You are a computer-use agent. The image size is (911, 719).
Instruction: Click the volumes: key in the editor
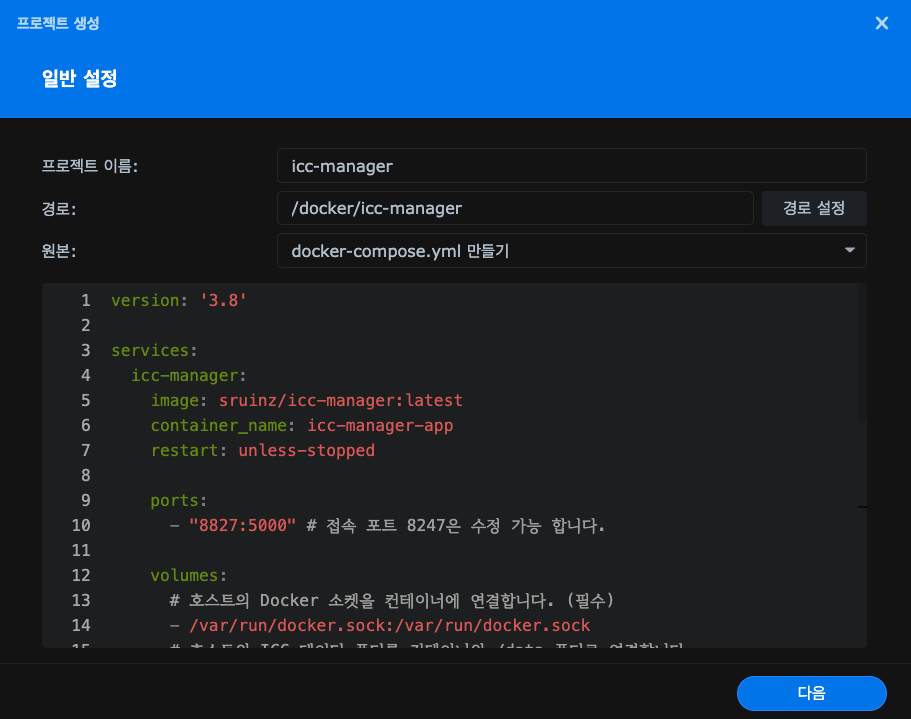click(188, 575)
